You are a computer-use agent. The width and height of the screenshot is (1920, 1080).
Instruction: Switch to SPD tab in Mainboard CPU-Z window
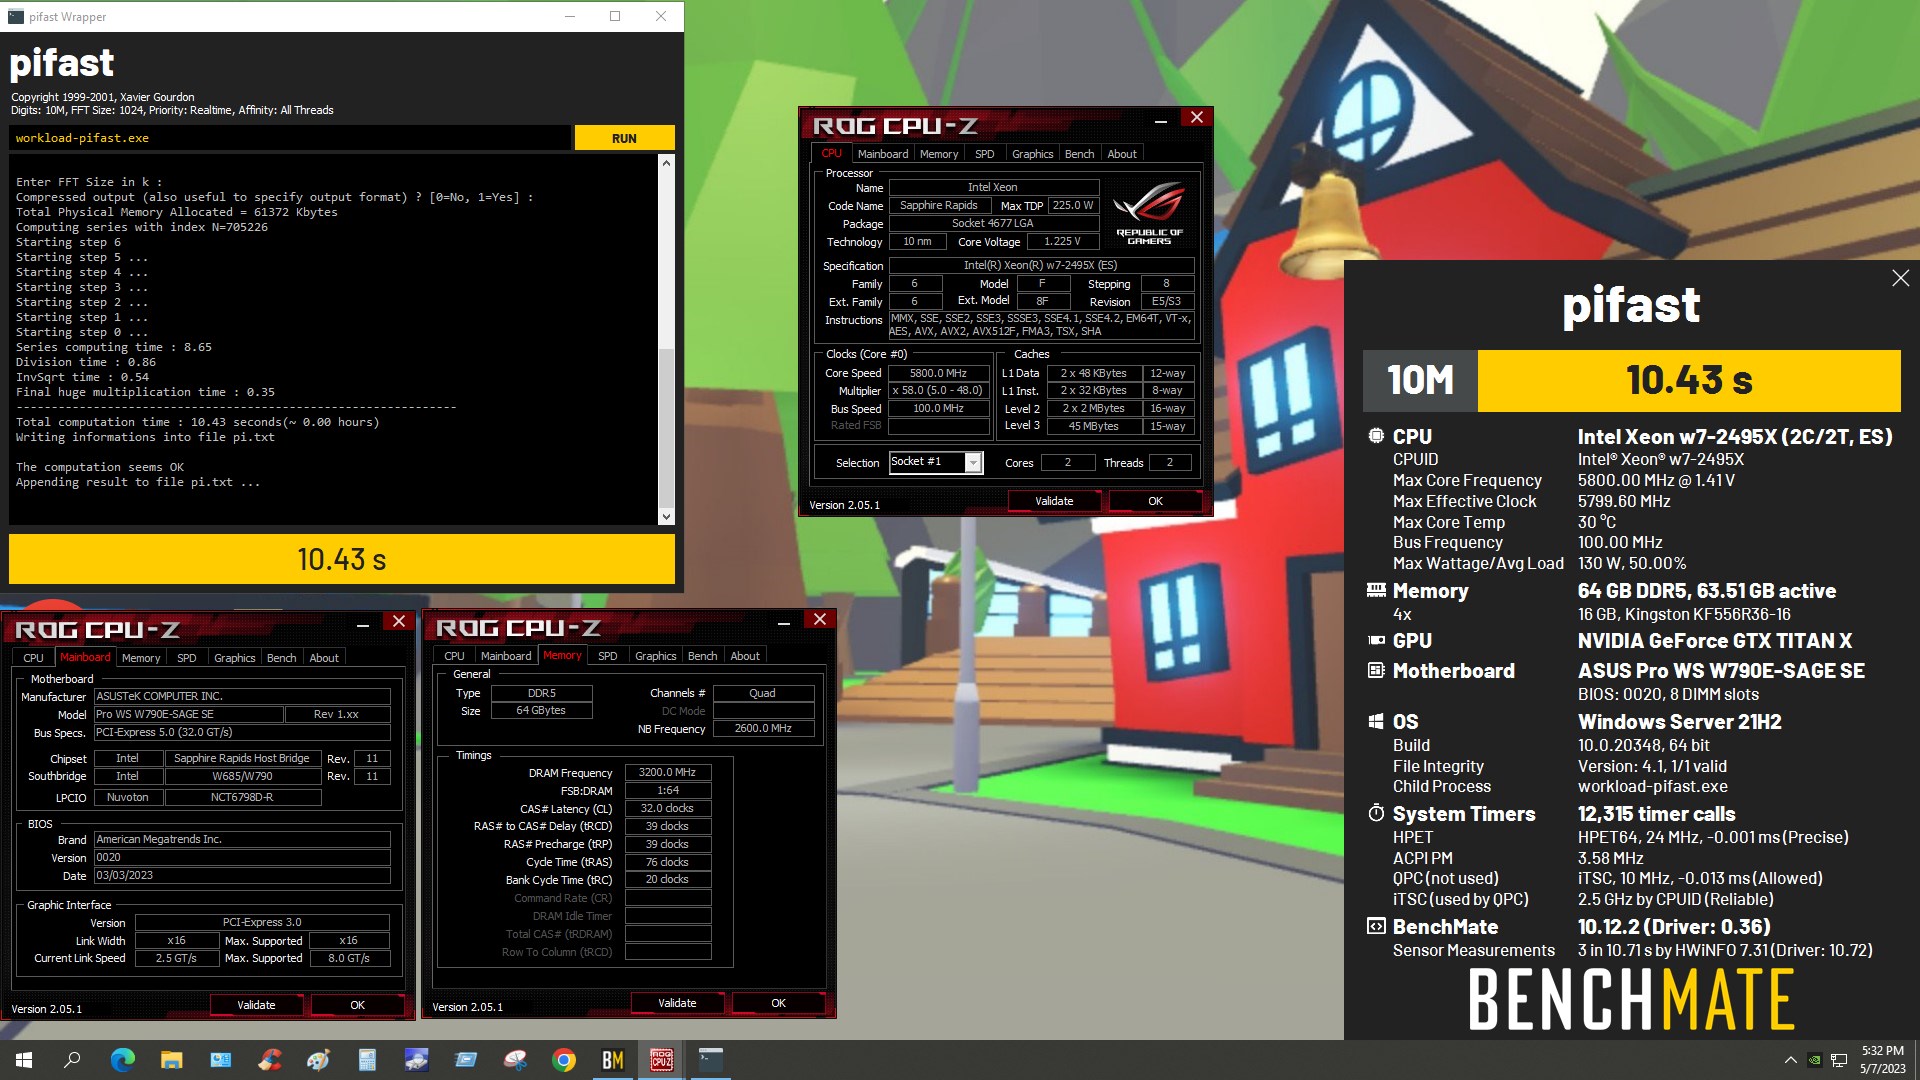[x=186, y=658]
